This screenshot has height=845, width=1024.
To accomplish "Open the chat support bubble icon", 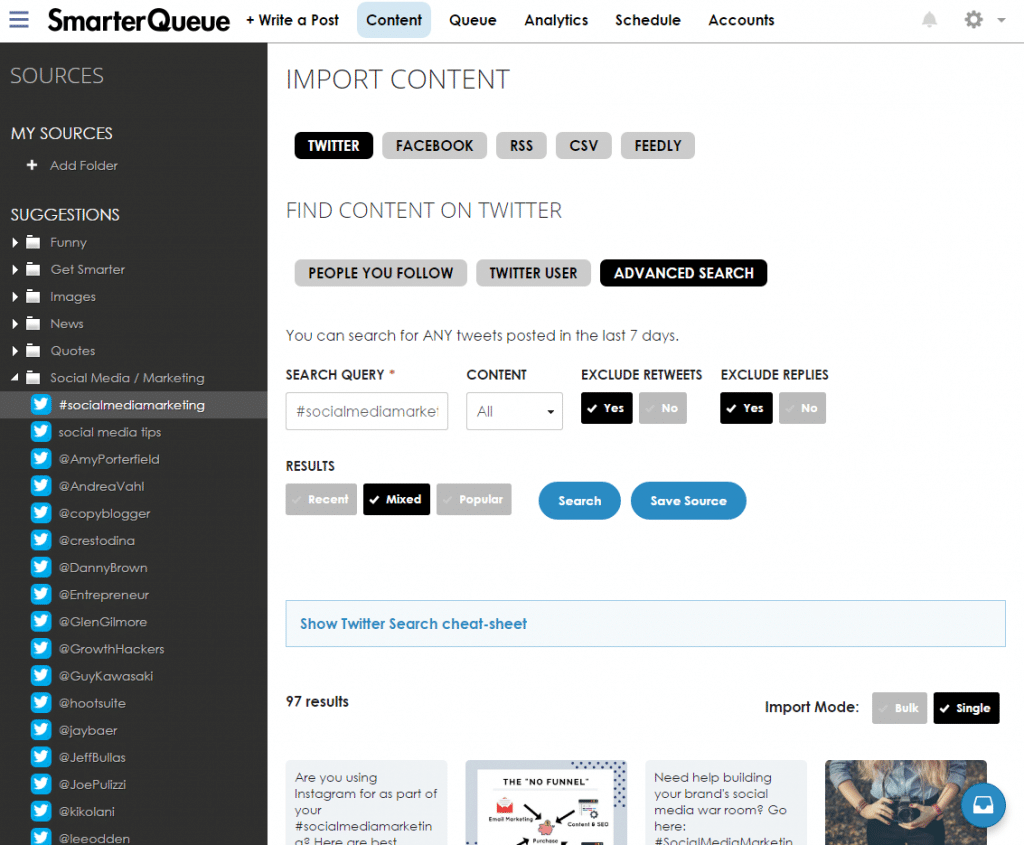I will pyautogui.click(x=983, y=805).
